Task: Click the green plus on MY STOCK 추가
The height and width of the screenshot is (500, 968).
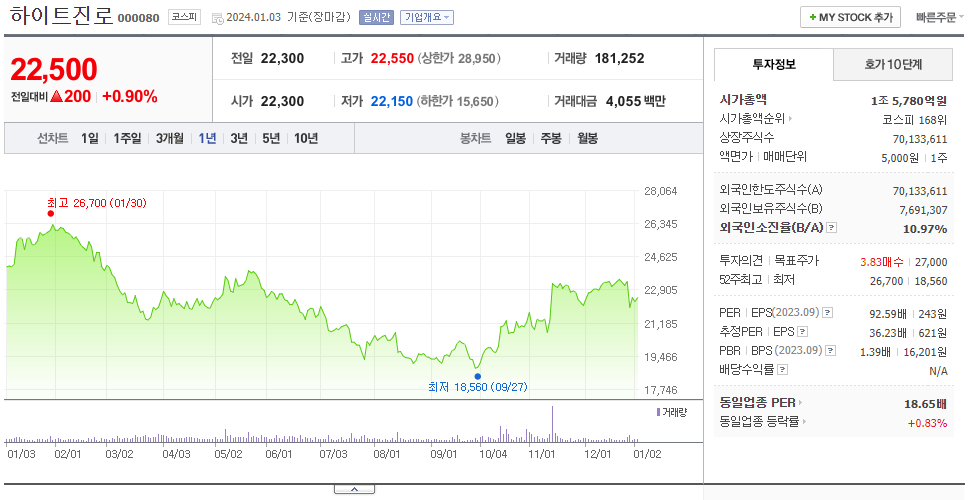Action: (x=812, y=17)
